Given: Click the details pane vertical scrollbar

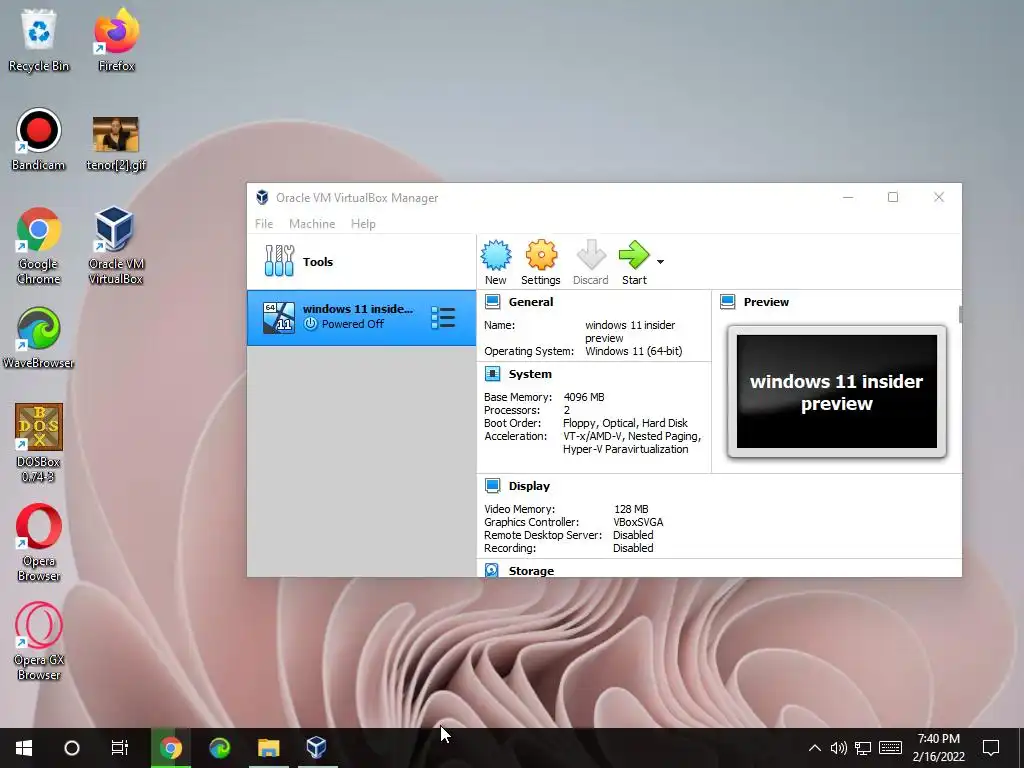Looking at the screenshot, I should (960, 315).
